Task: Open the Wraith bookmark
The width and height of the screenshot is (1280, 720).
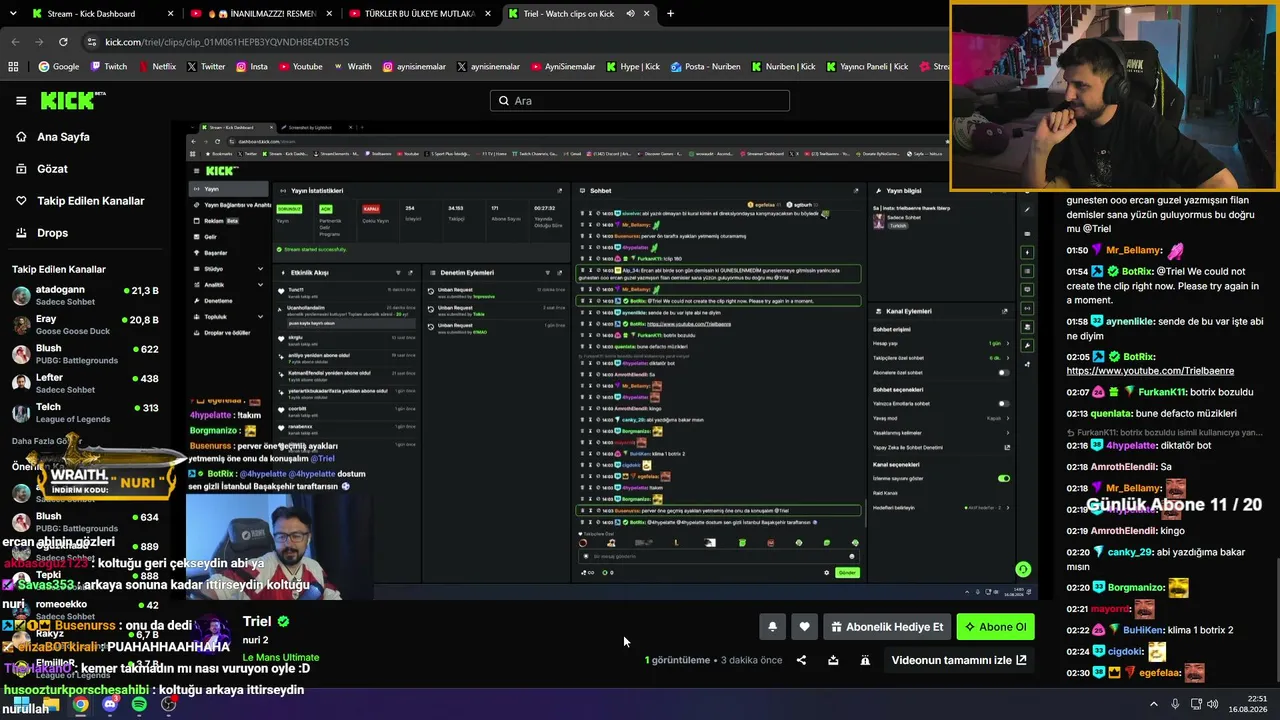Action: (352, 67)
